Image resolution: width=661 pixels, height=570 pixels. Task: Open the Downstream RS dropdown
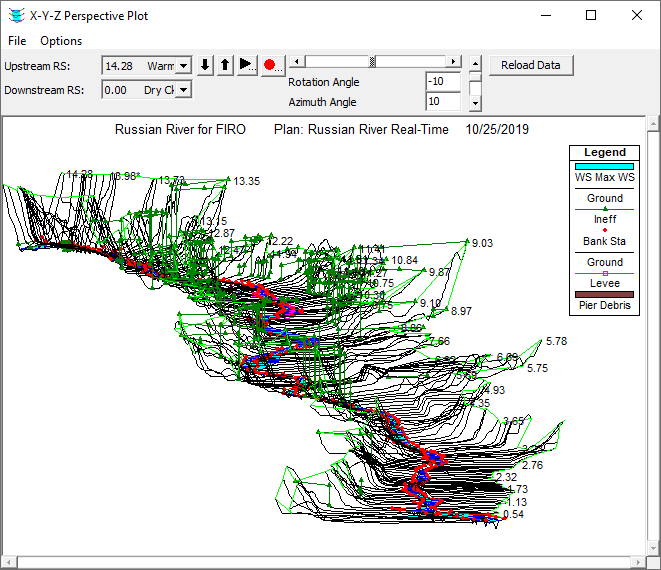click(x=183, y=89)
